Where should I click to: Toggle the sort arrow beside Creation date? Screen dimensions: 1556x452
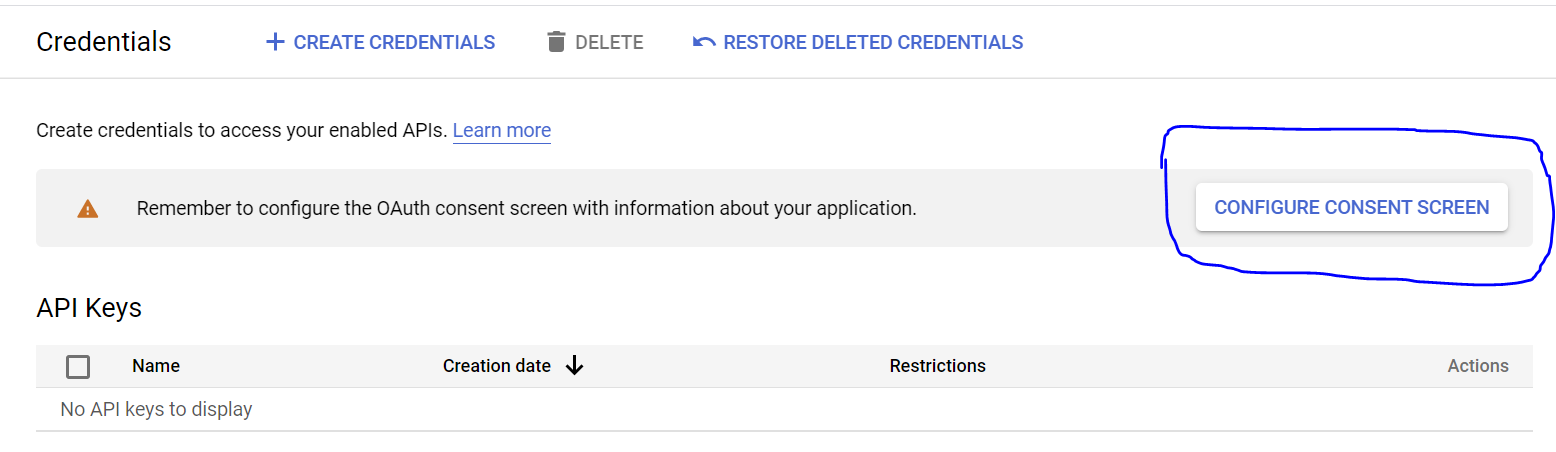point(574,366)
